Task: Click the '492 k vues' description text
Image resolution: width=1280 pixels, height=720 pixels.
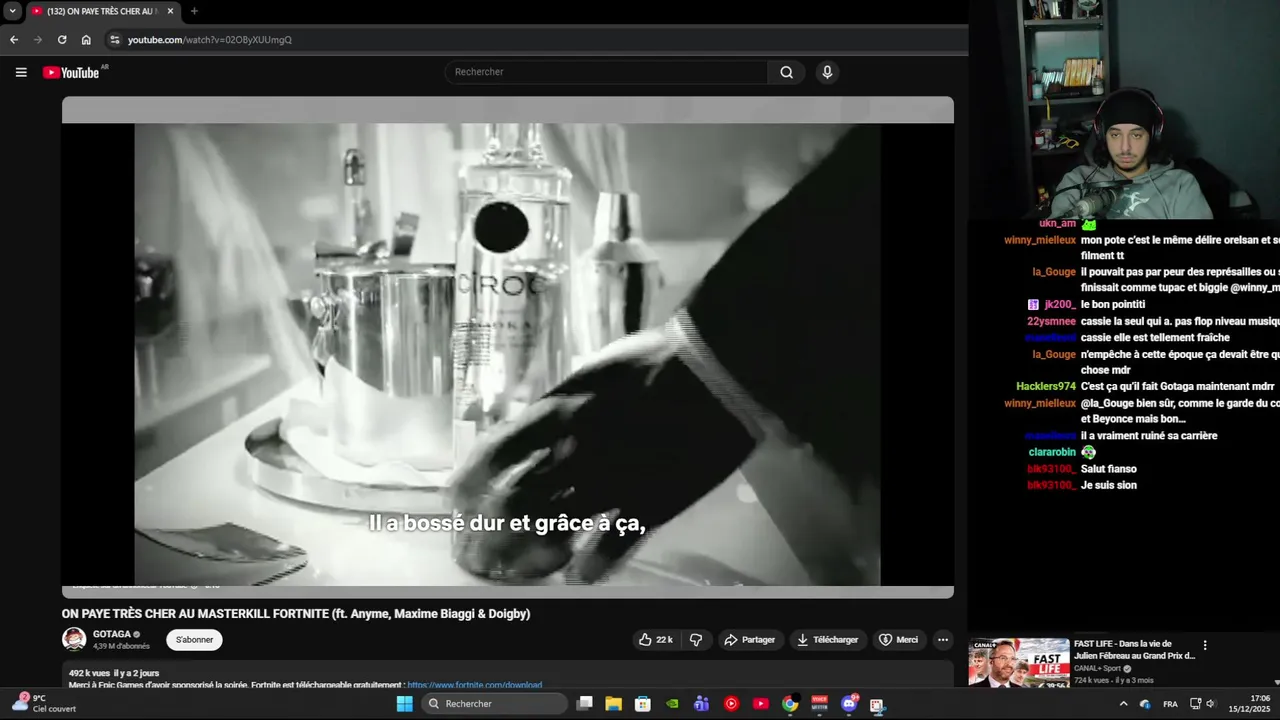Action: pyautogui.click(x=89, y=673)
